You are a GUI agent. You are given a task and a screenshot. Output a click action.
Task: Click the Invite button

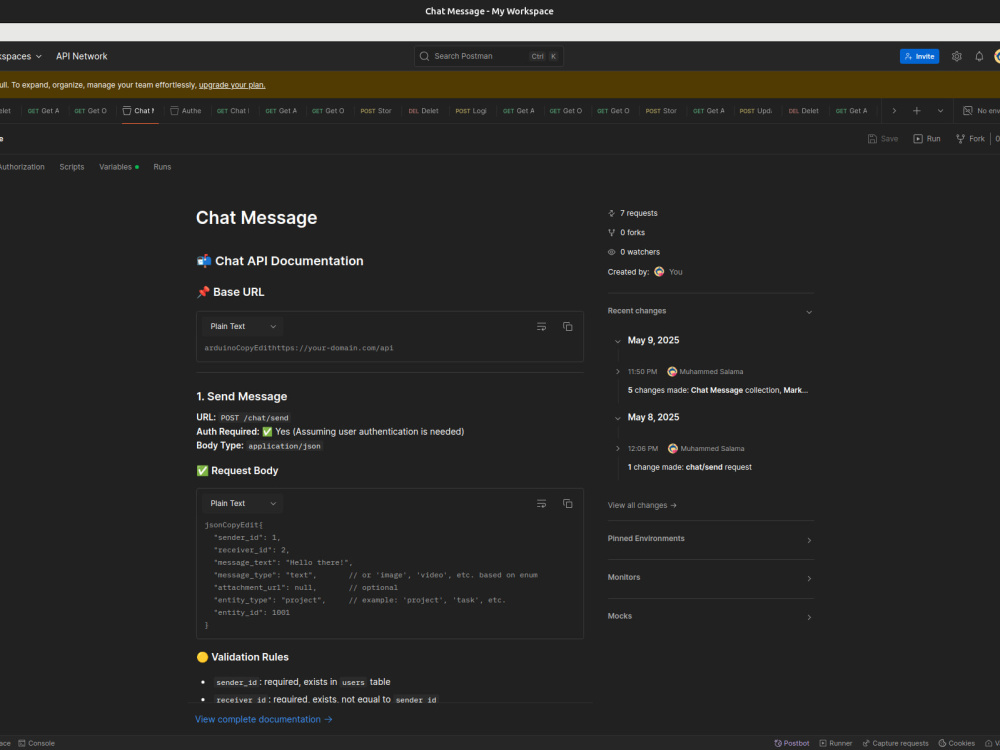pyautogui.click(x=919, y=56)
